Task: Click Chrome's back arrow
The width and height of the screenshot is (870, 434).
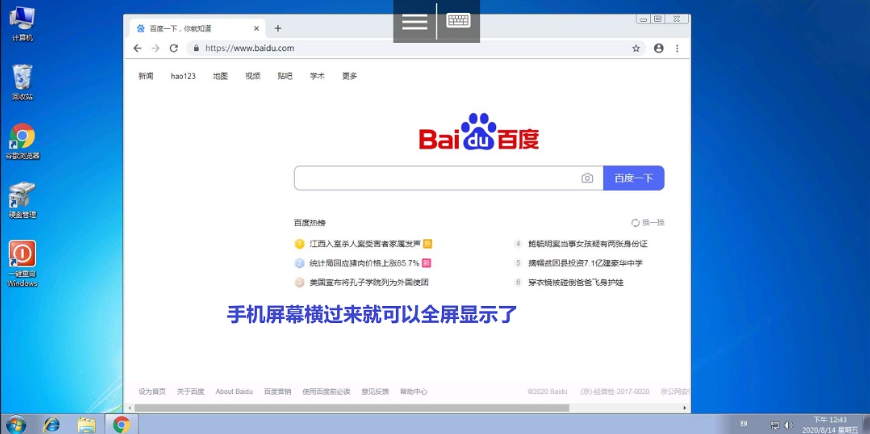Action: coord(138,48)
